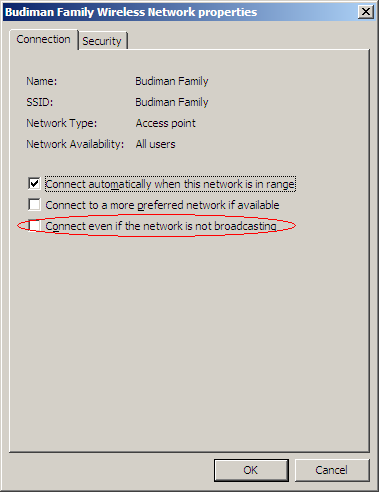
Task: Click the 'Connect automatically when this network is in range' label
Action: (x=170, y=184)
